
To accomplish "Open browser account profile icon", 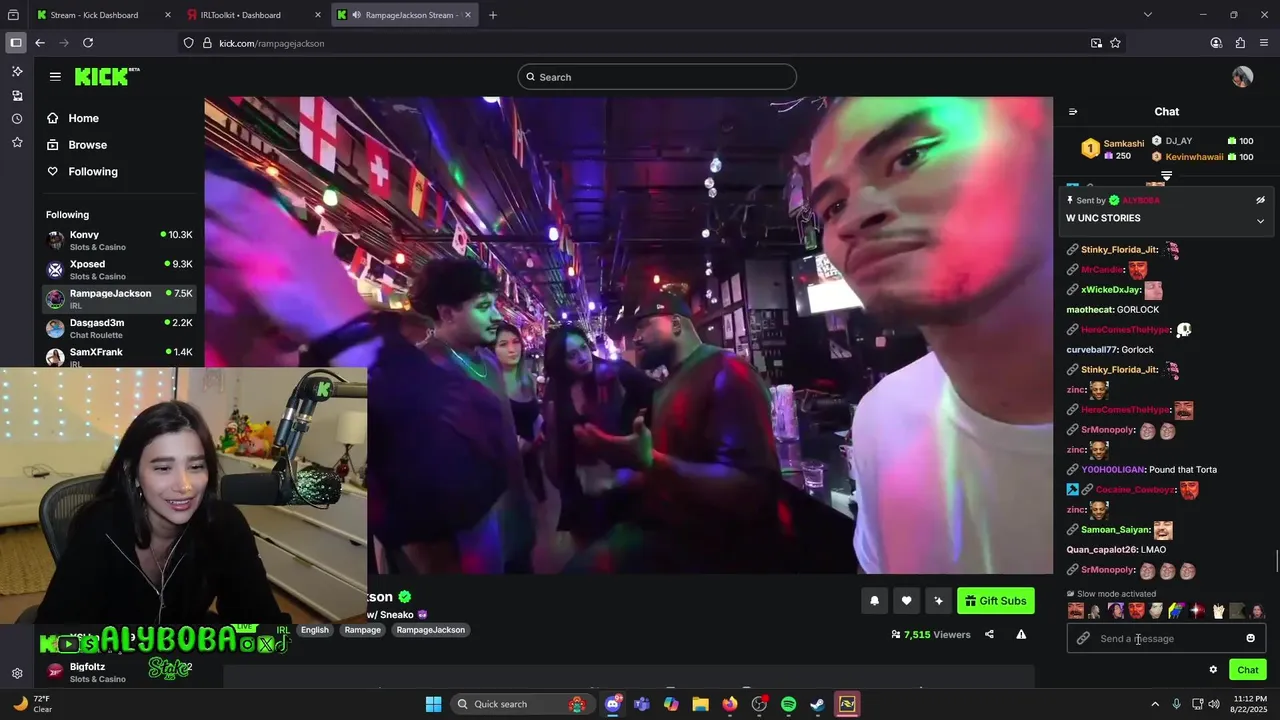I will pyautogui.click(x=1216, y=43).
